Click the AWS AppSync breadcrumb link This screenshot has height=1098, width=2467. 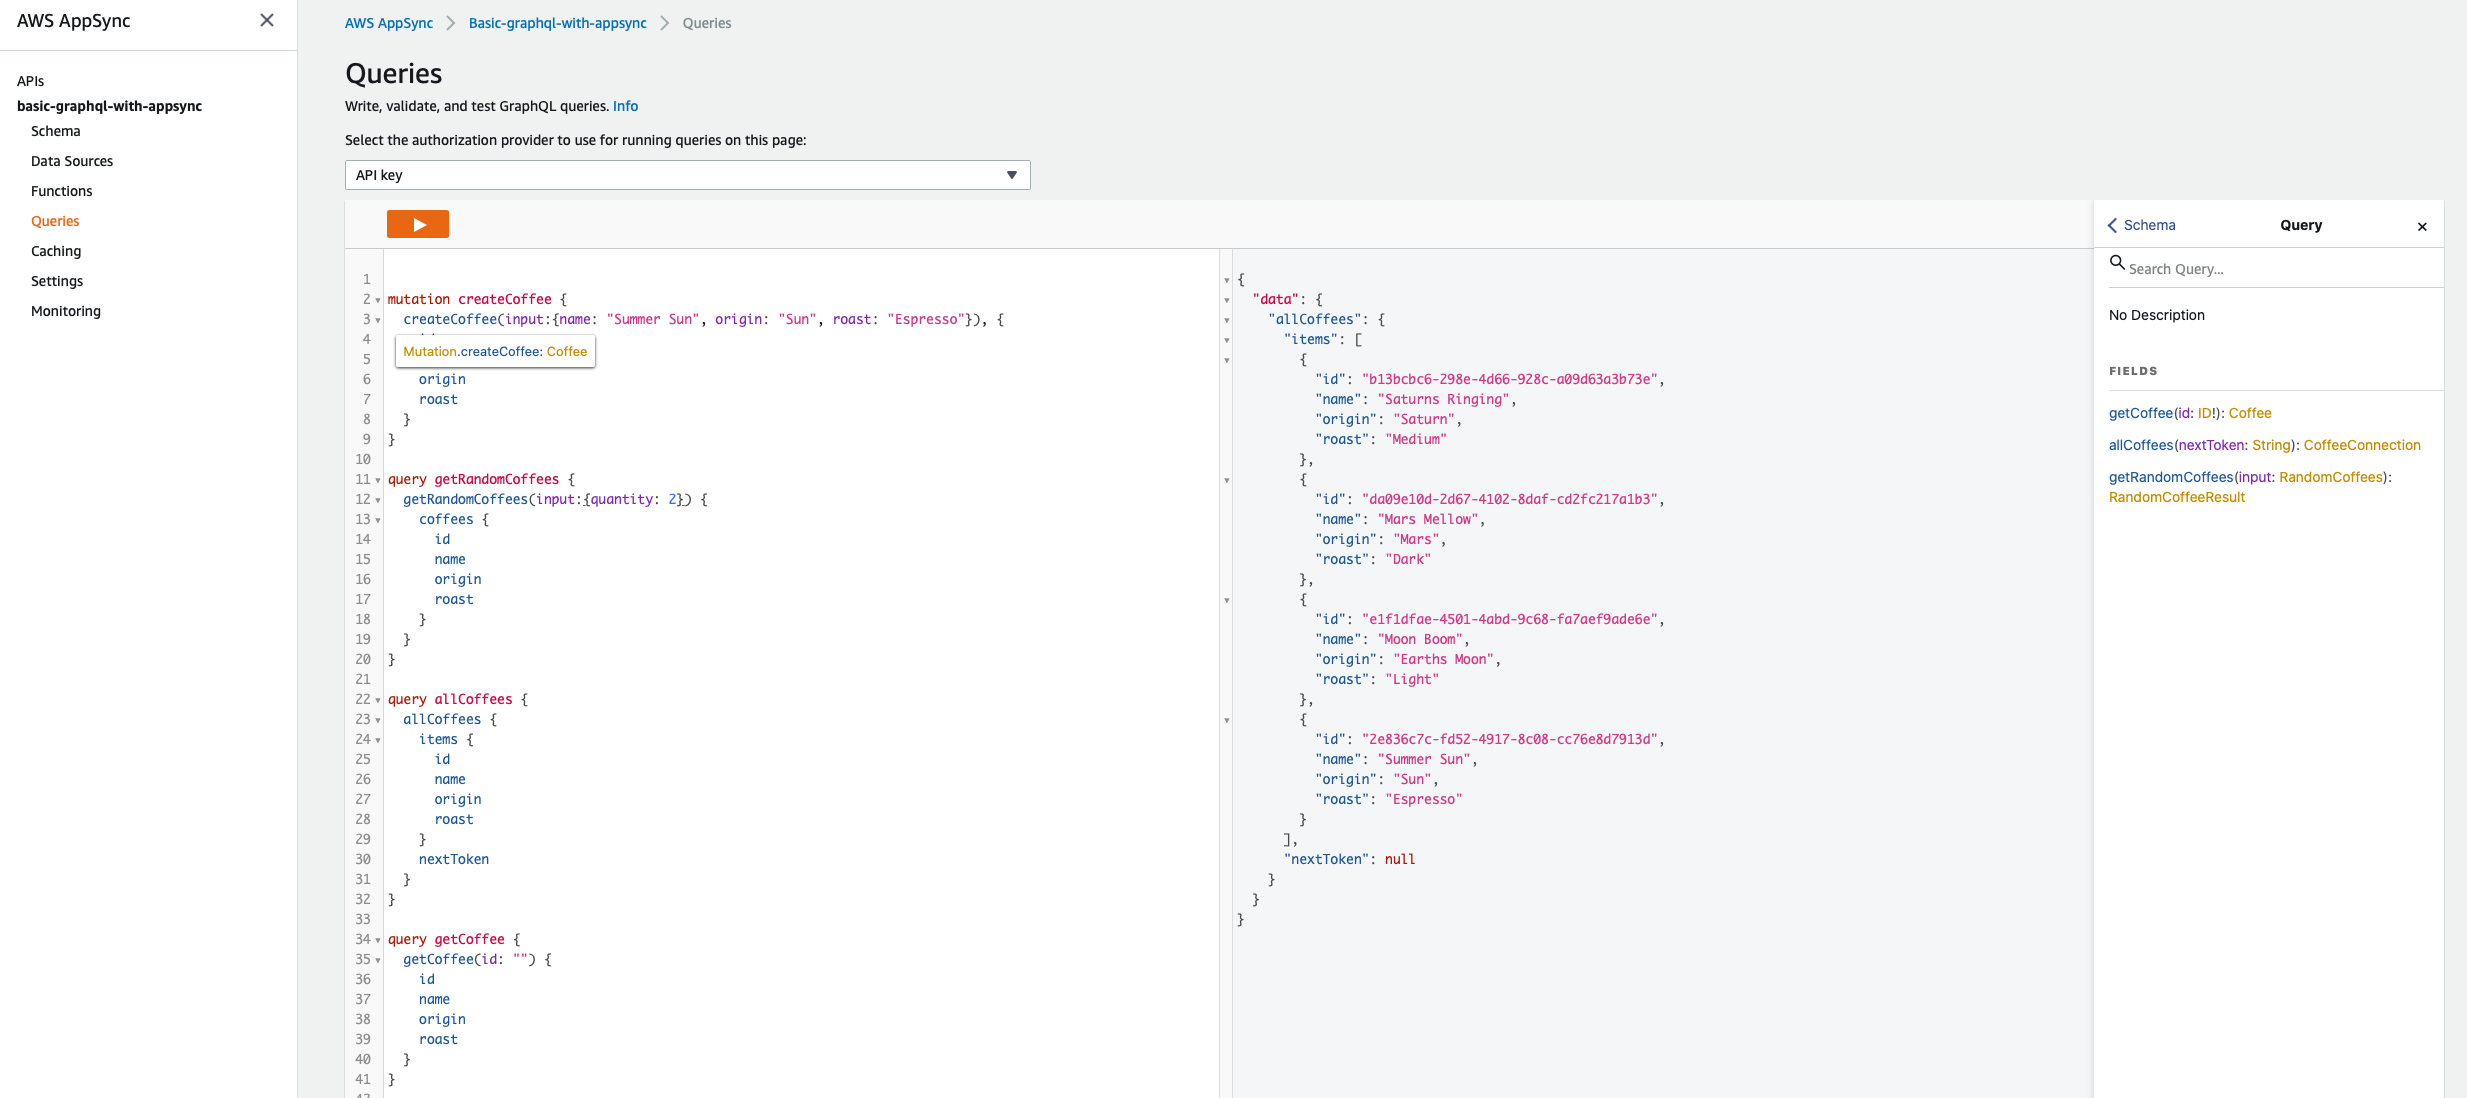click(388, 23)
